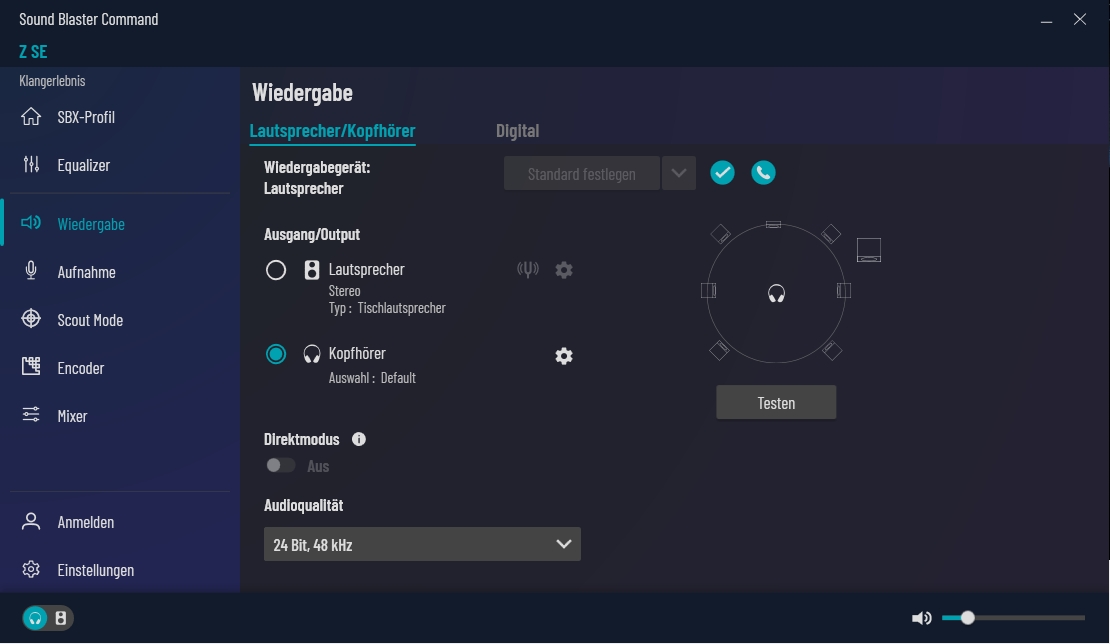1110x644 pixels.
Task: Click side-right speaker icon in diagram
Action: (x=844, y=290)
